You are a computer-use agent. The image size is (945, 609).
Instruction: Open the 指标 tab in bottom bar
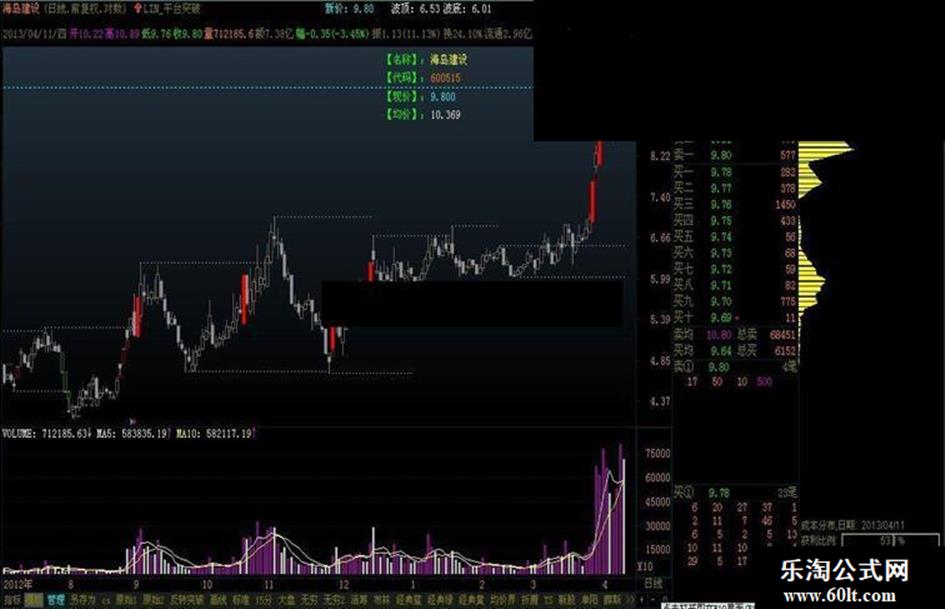11,600
